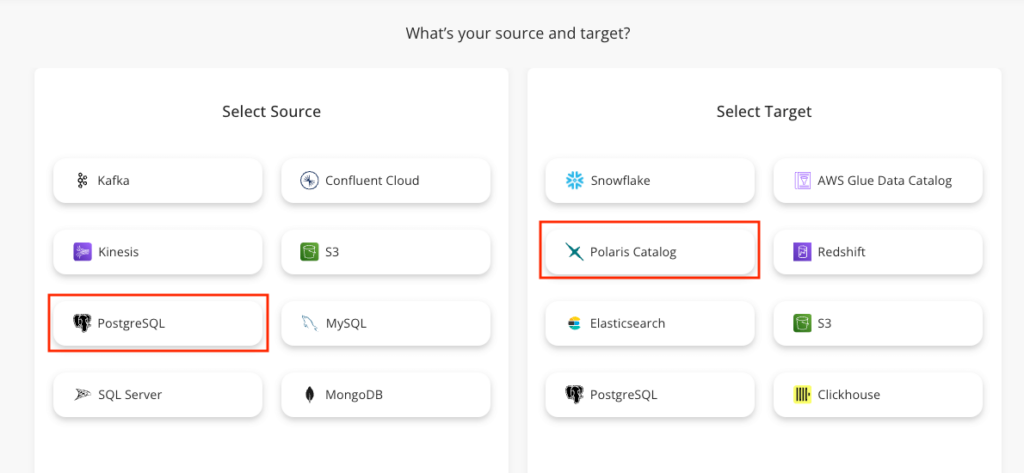Choose Confluent Cloud as source

tap(386, 180)
